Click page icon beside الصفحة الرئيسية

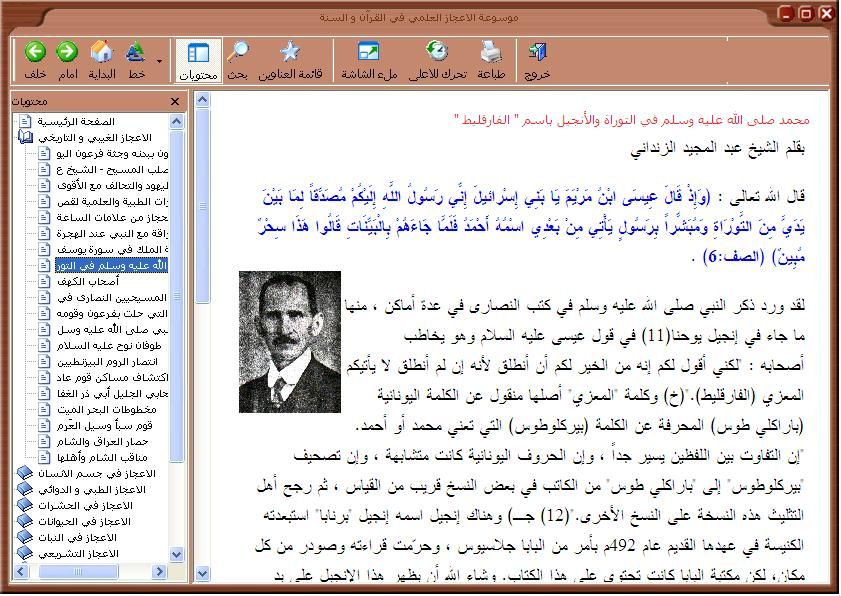pos(25,122)
